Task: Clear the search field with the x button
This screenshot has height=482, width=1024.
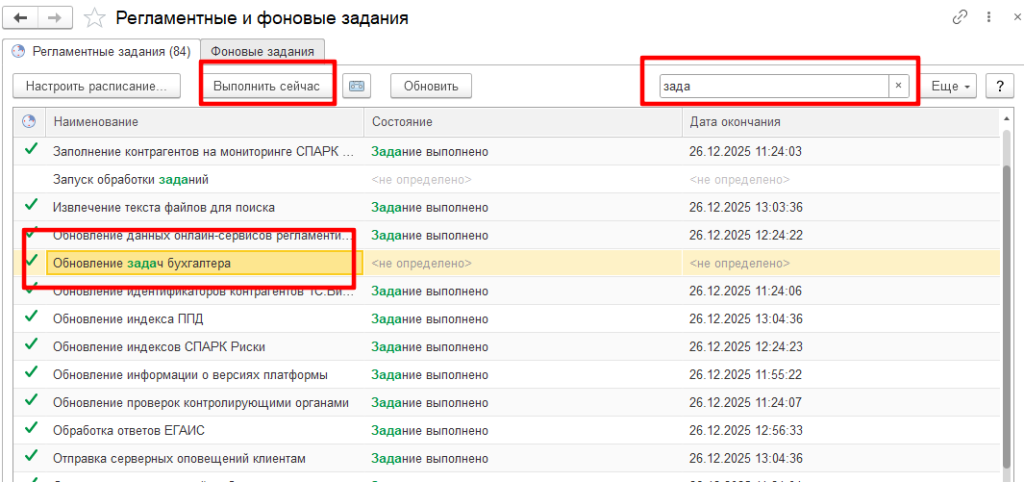Action: pos(898,86)
